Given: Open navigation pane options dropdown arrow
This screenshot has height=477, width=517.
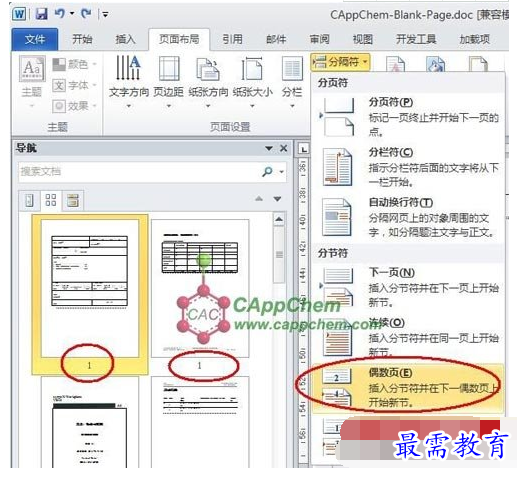Looking at the screenshot, I should click(x=269, y=148).
